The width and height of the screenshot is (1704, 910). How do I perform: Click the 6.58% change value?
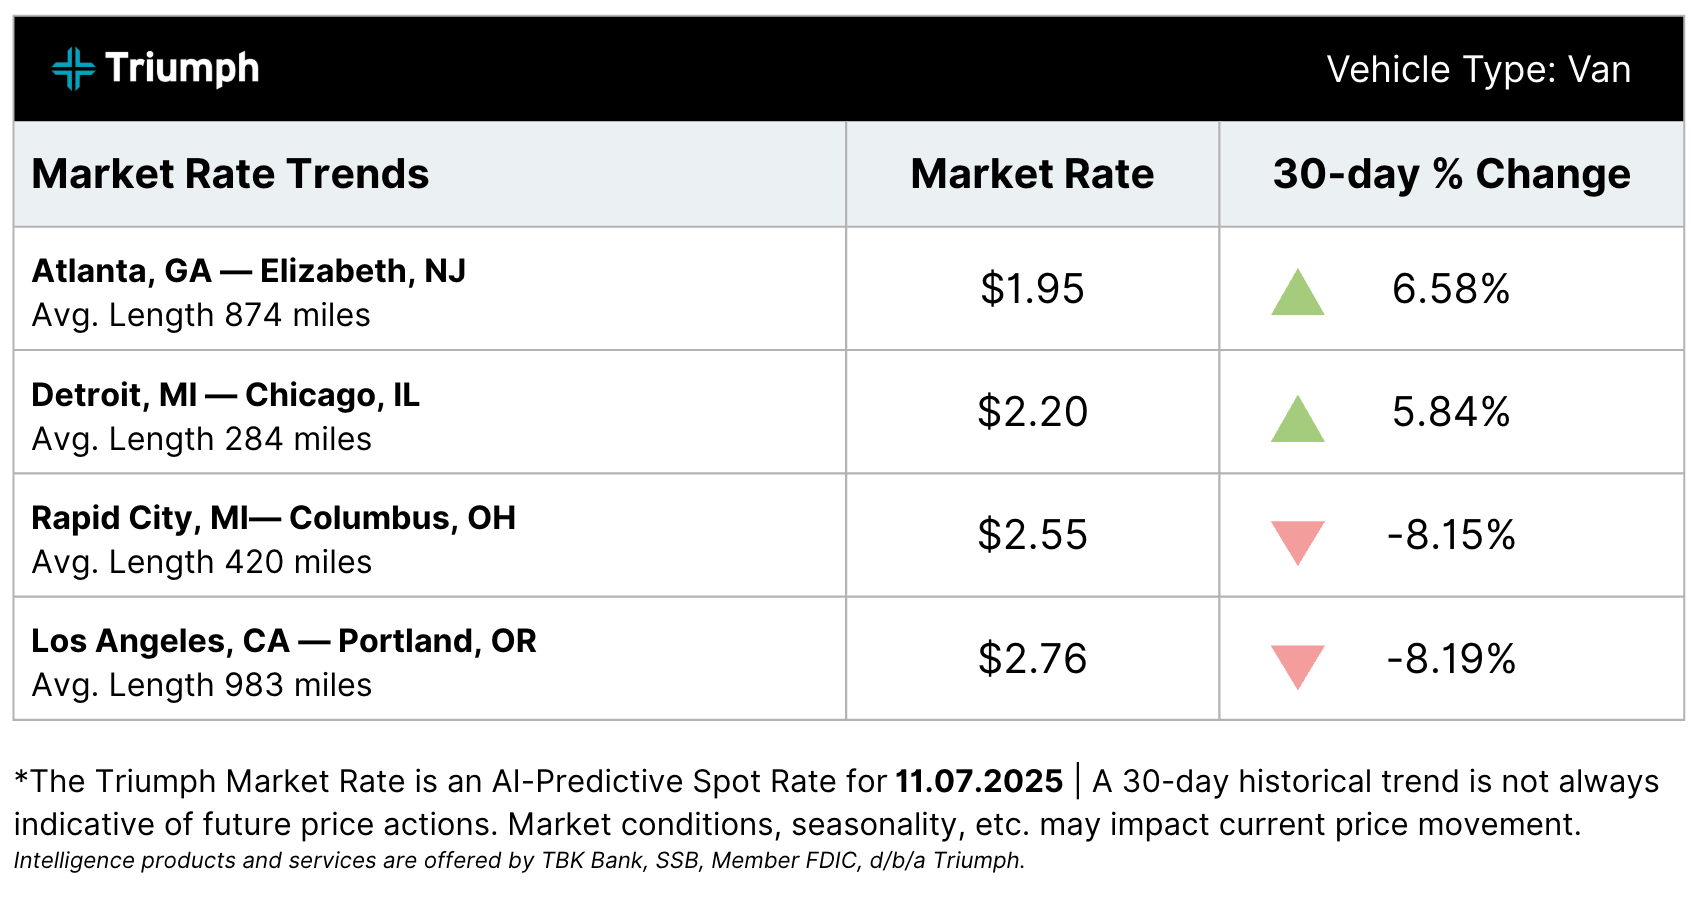point(1451,289)
